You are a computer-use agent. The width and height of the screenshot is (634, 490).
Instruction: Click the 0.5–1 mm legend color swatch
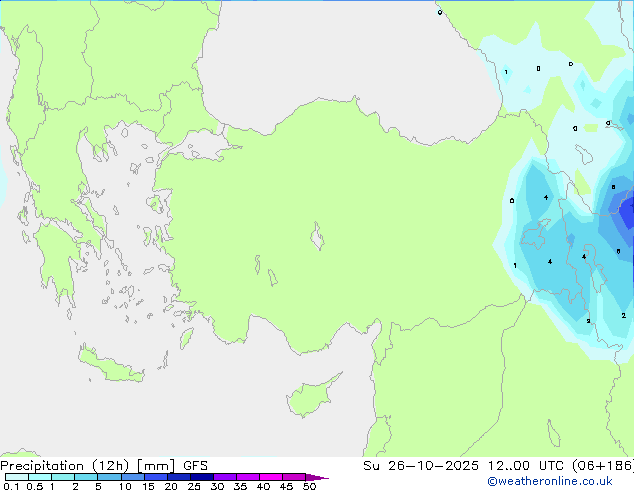(40, 477)
